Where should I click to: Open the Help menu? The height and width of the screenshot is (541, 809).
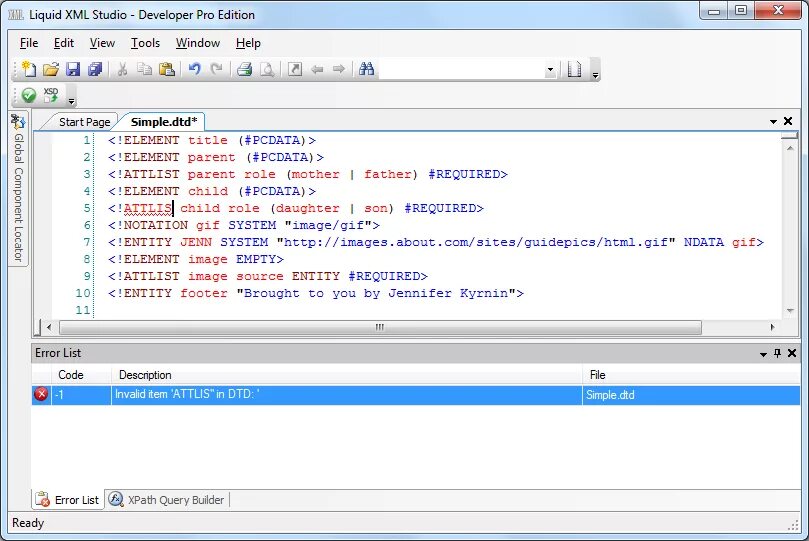click(x=248, y=43)
